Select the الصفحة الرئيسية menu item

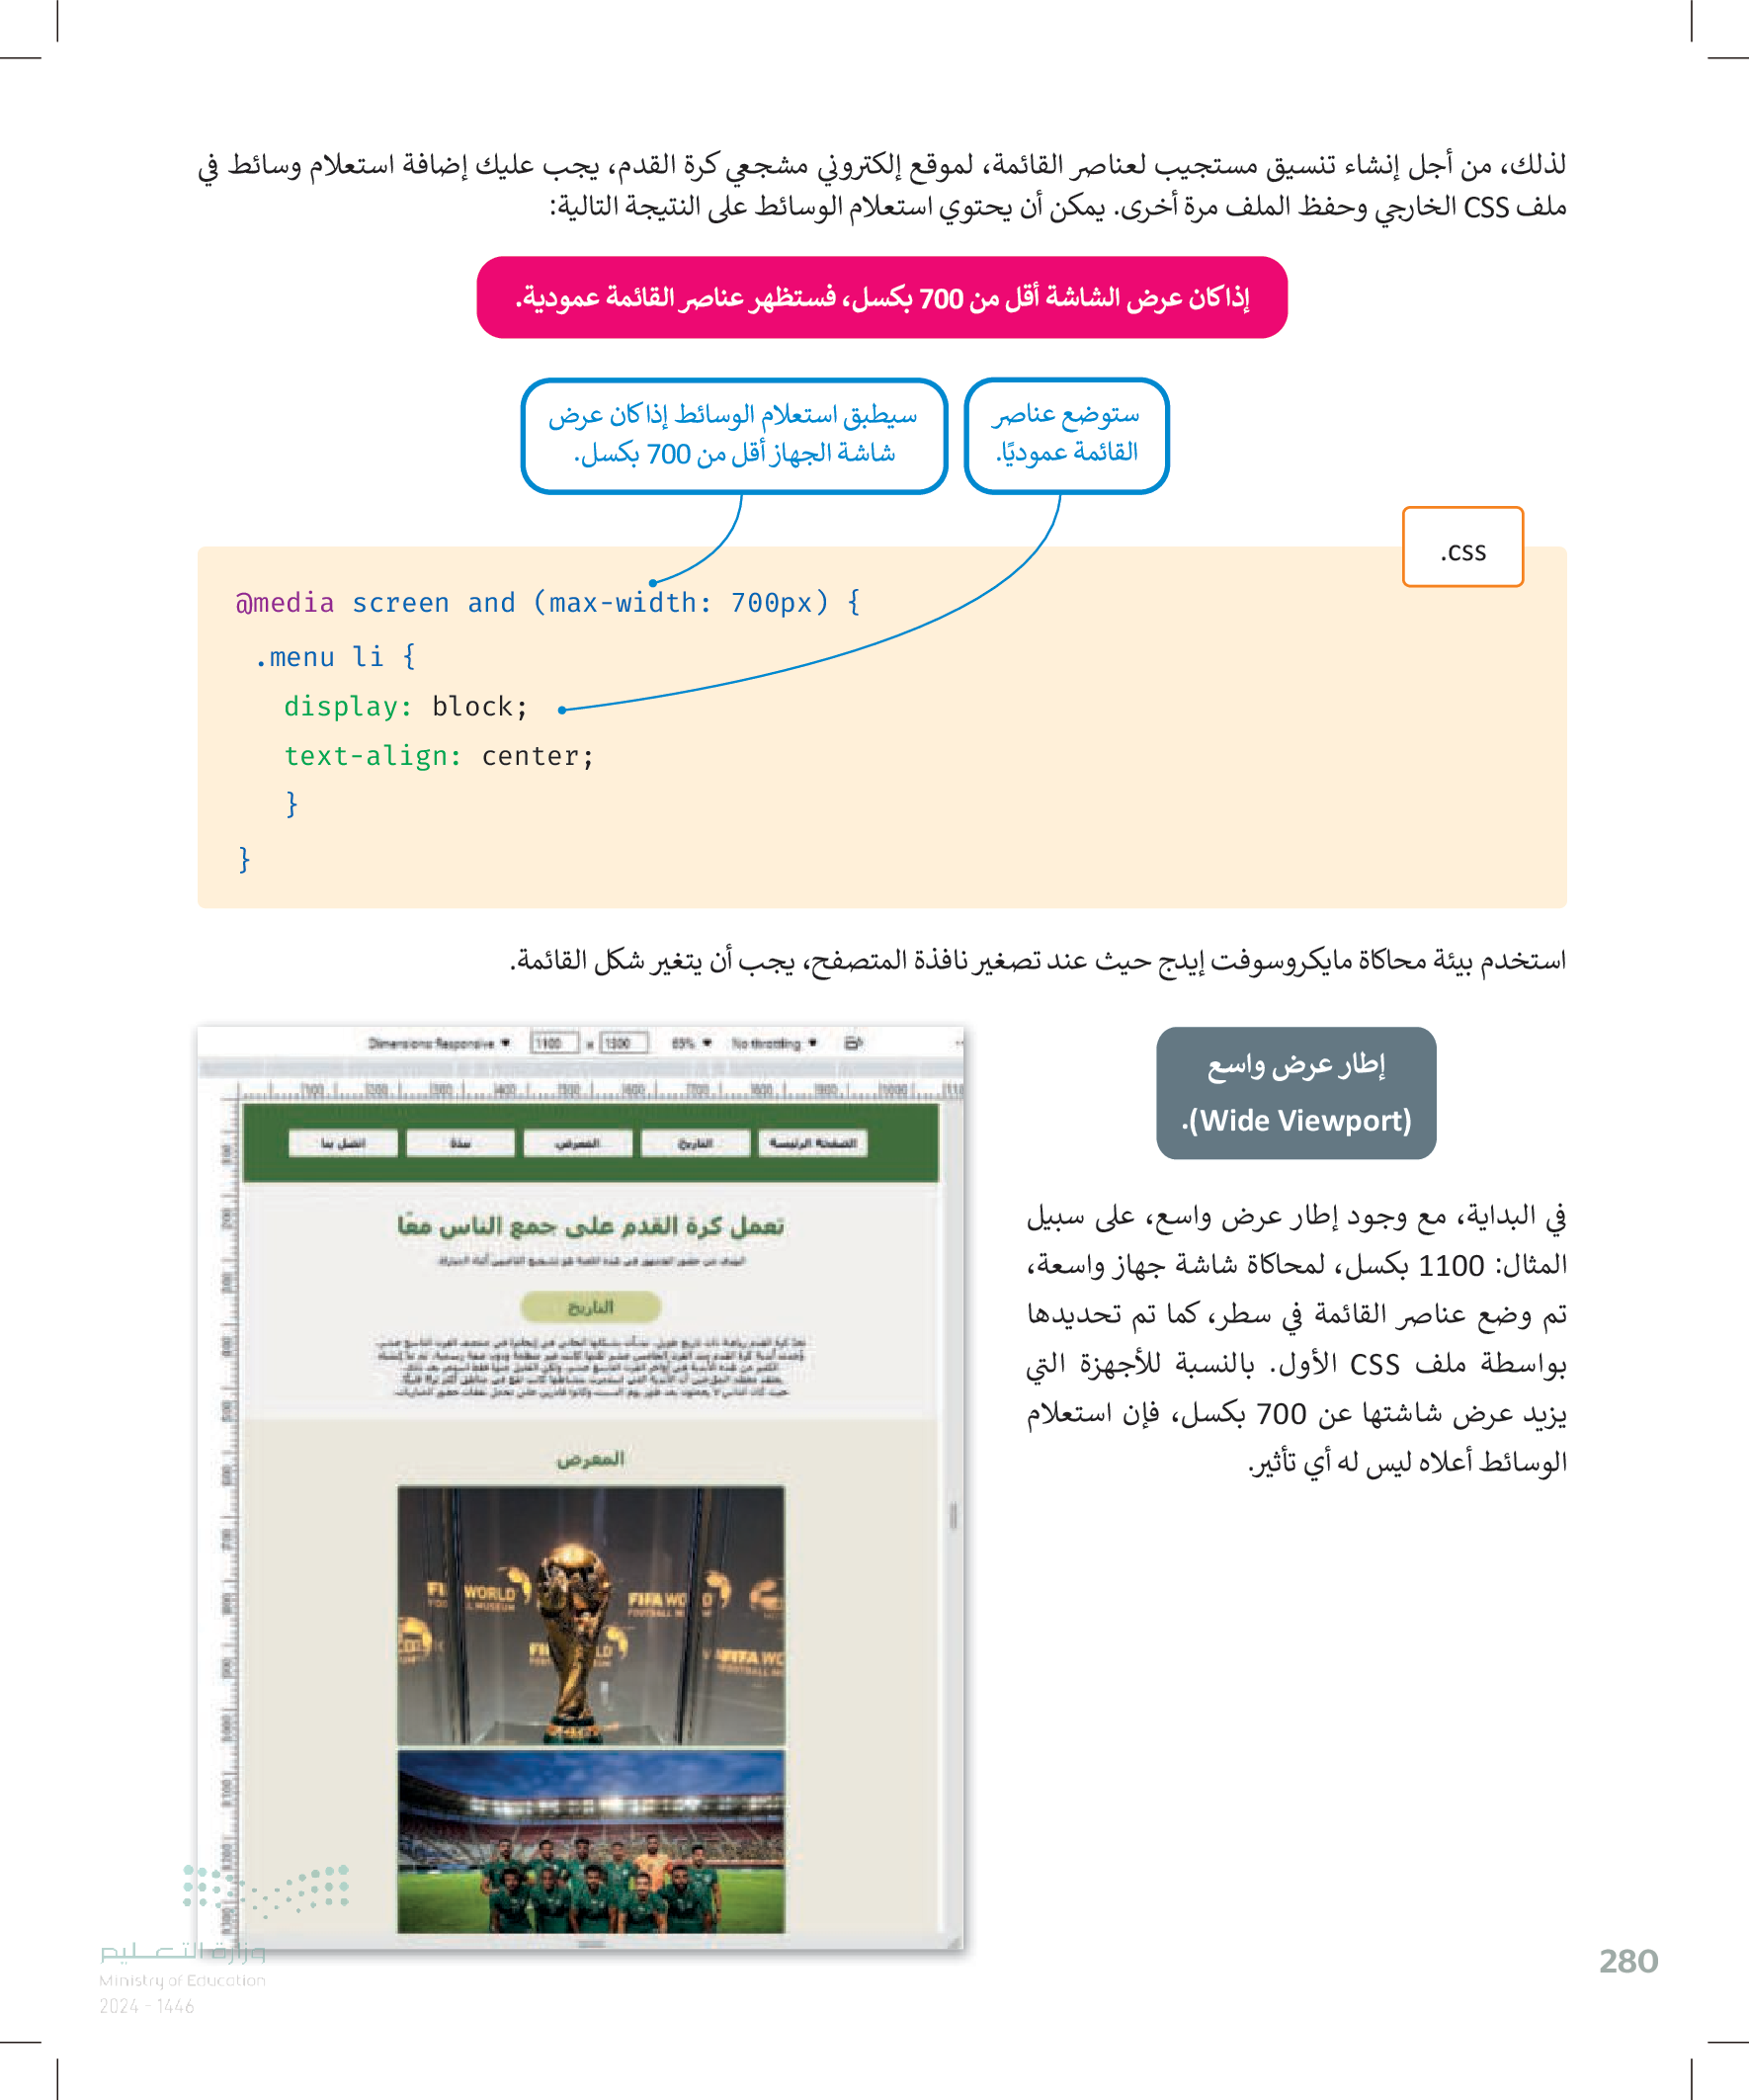(812, 1143)
